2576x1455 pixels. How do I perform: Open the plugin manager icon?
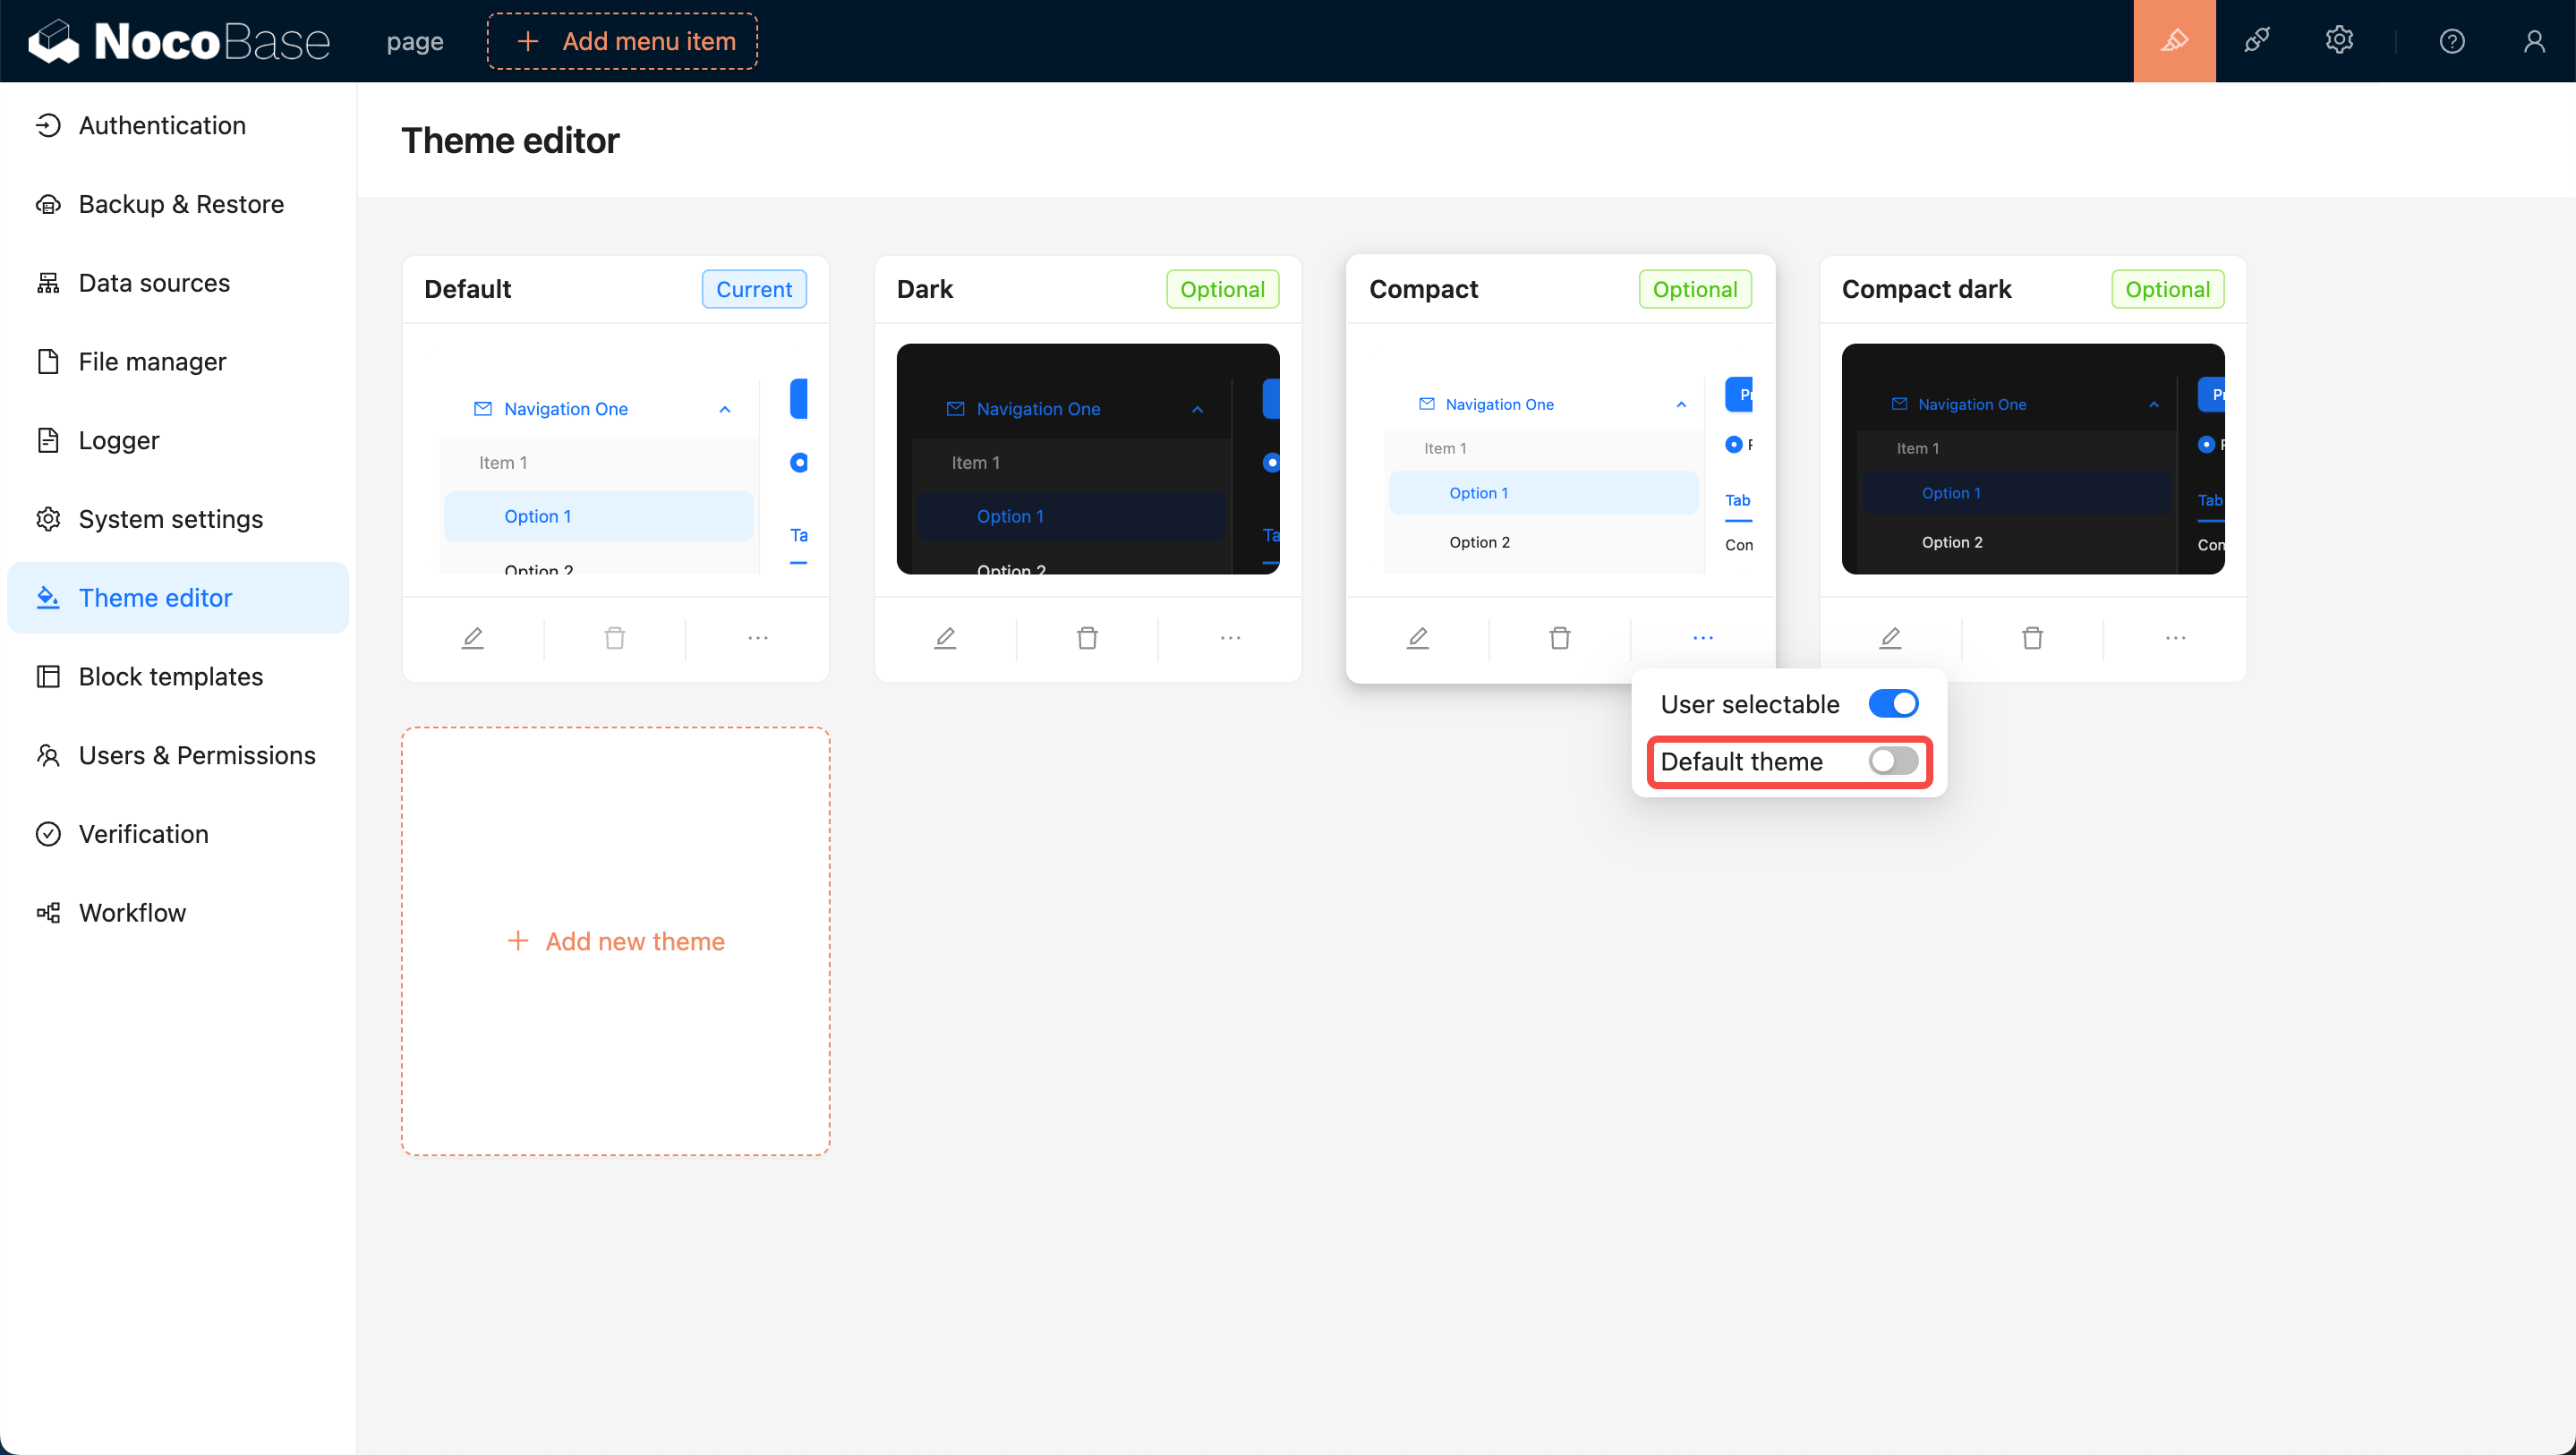(x=2257, y=41)
